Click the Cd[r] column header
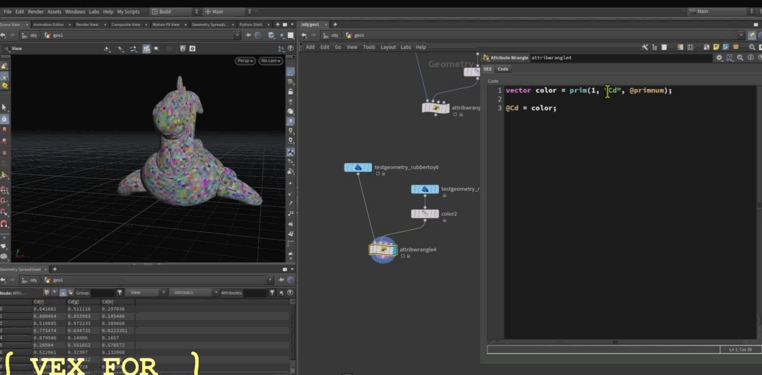Viewport: 762px width, 375px height. 49,302
